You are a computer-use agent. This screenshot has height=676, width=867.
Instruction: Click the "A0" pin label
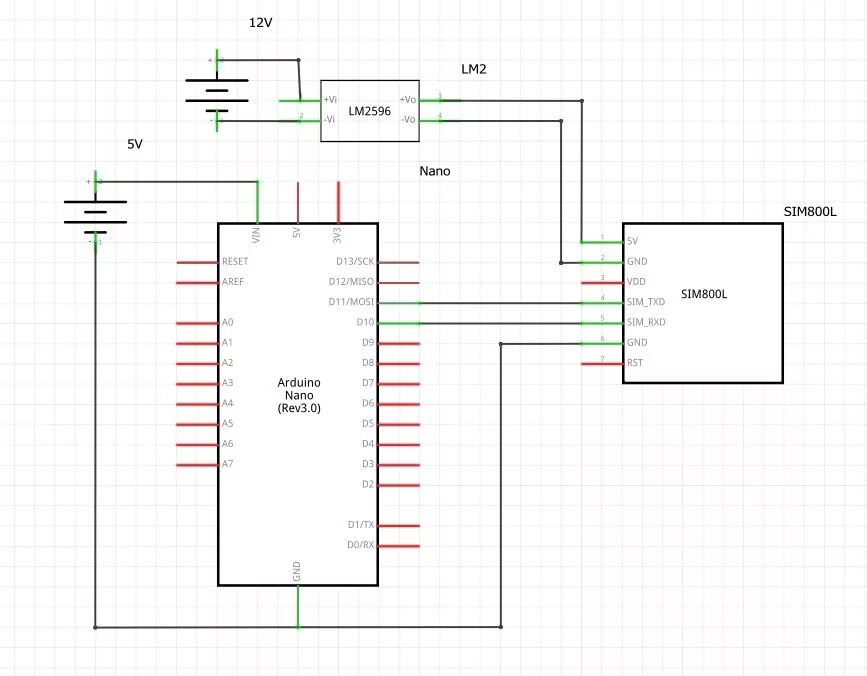tap(228, 322)
